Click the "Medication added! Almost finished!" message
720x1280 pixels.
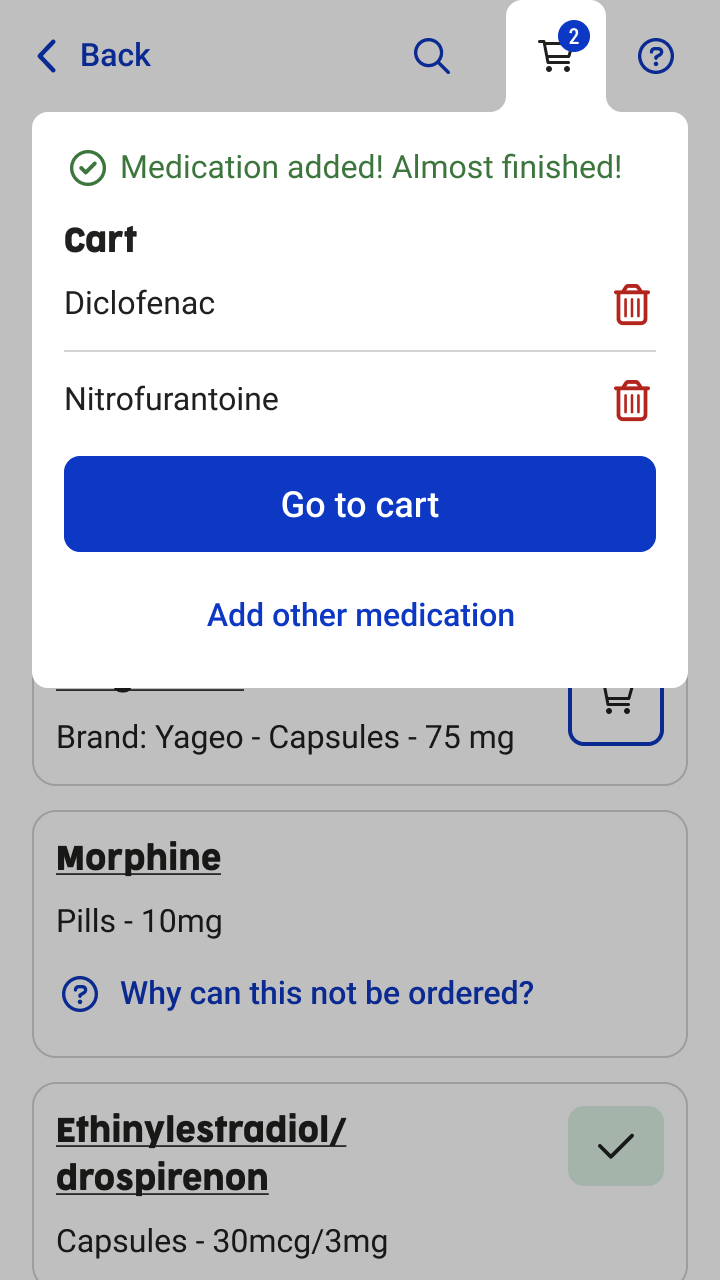371,167
